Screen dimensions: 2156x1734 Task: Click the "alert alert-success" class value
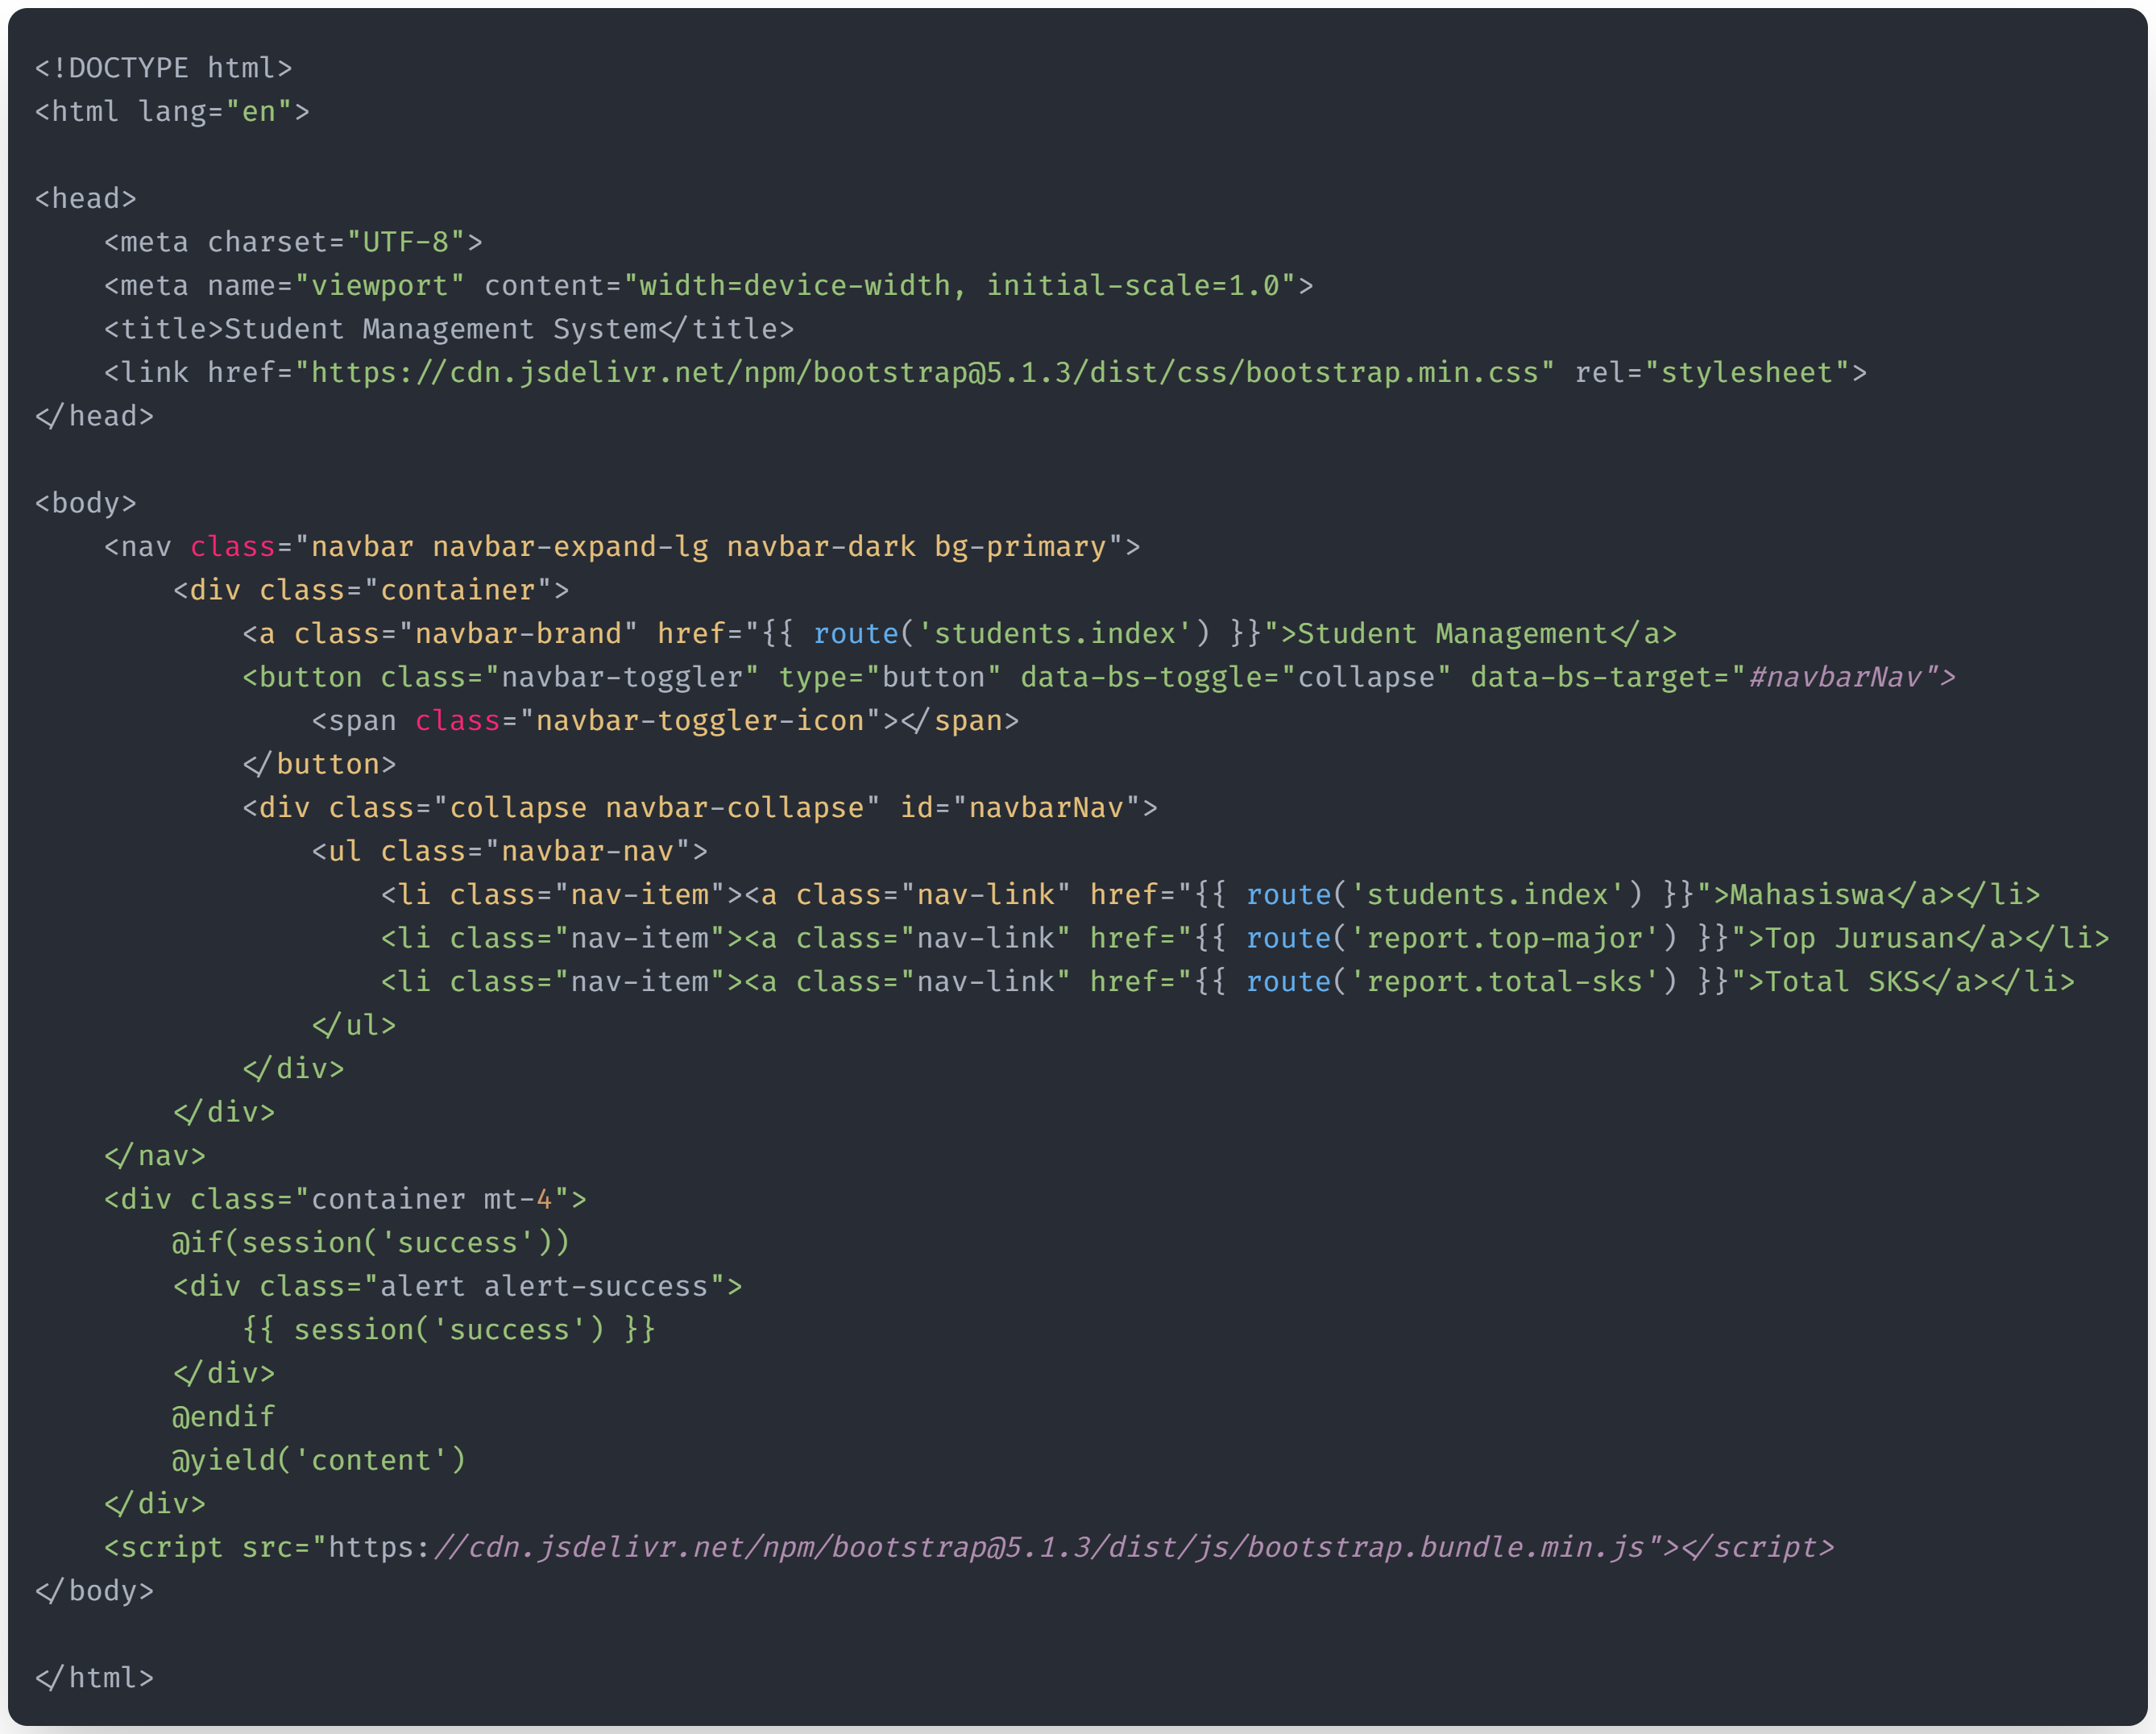544,1286
